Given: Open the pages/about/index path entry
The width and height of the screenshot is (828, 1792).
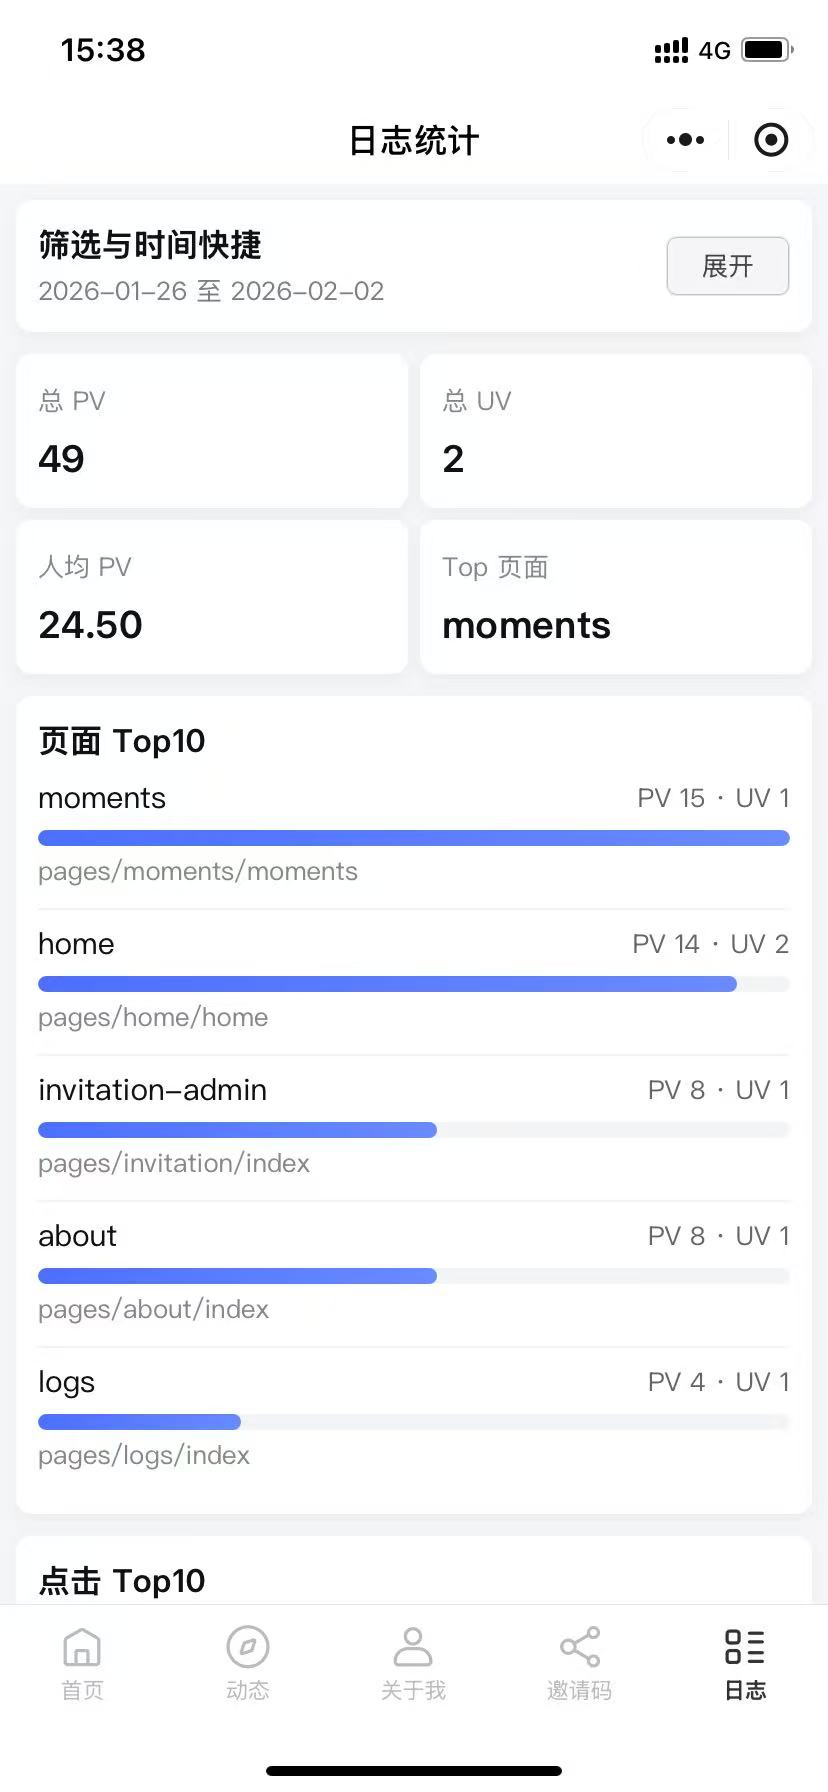Looking at the screenshot, I should click(153, 1309).
